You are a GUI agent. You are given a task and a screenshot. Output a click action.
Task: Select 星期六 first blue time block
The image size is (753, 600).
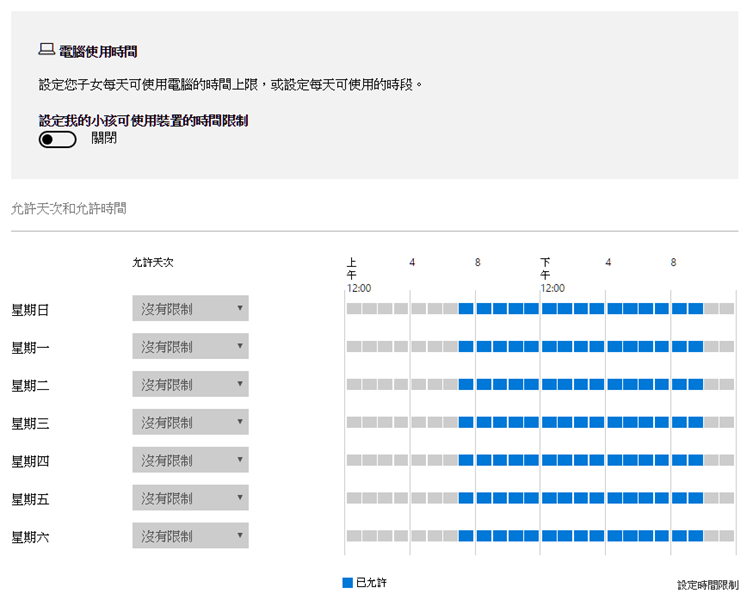coord(466,537)
